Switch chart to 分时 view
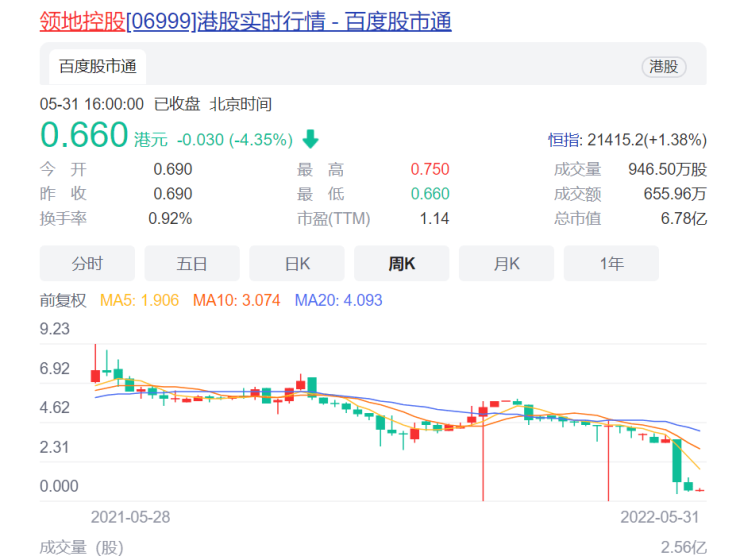Screen dimensions: 740x560 [x=87, y=263]
